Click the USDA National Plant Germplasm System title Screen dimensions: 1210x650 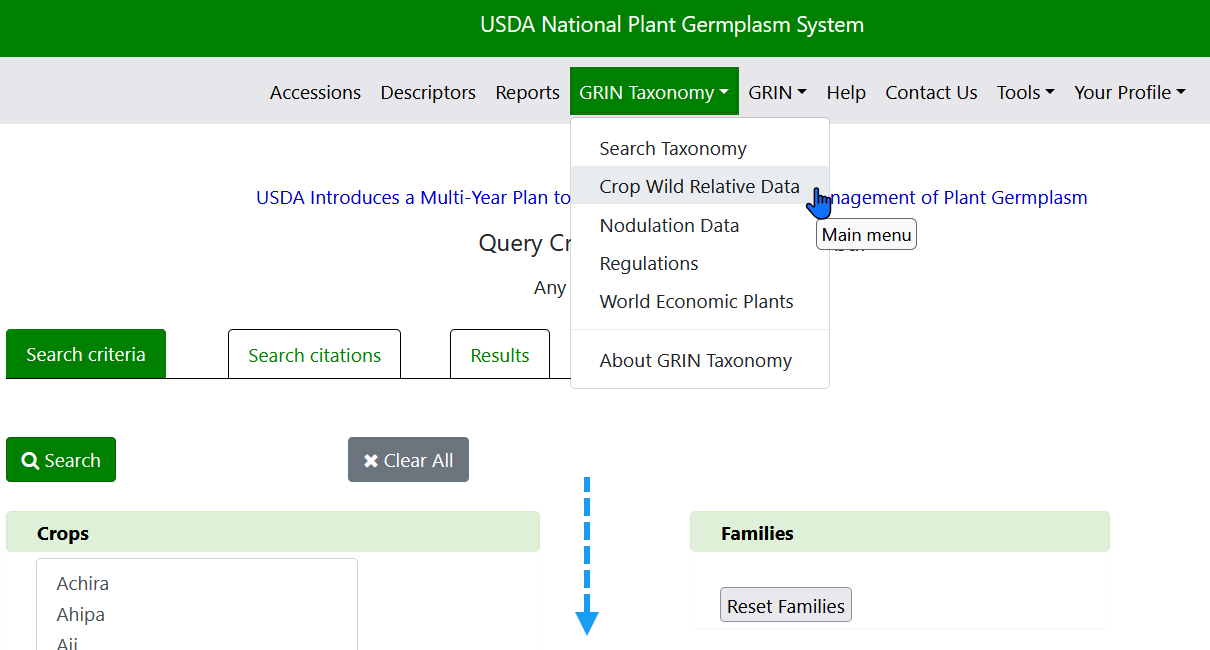tap(672, 25)
